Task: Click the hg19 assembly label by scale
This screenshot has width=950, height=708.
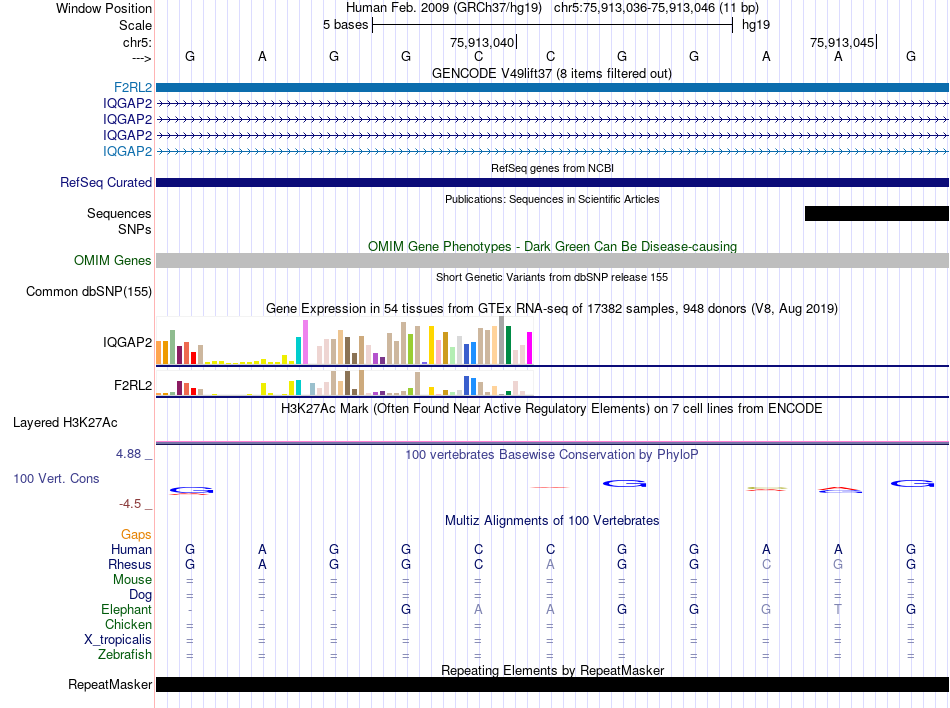Action: click(756, 25)
